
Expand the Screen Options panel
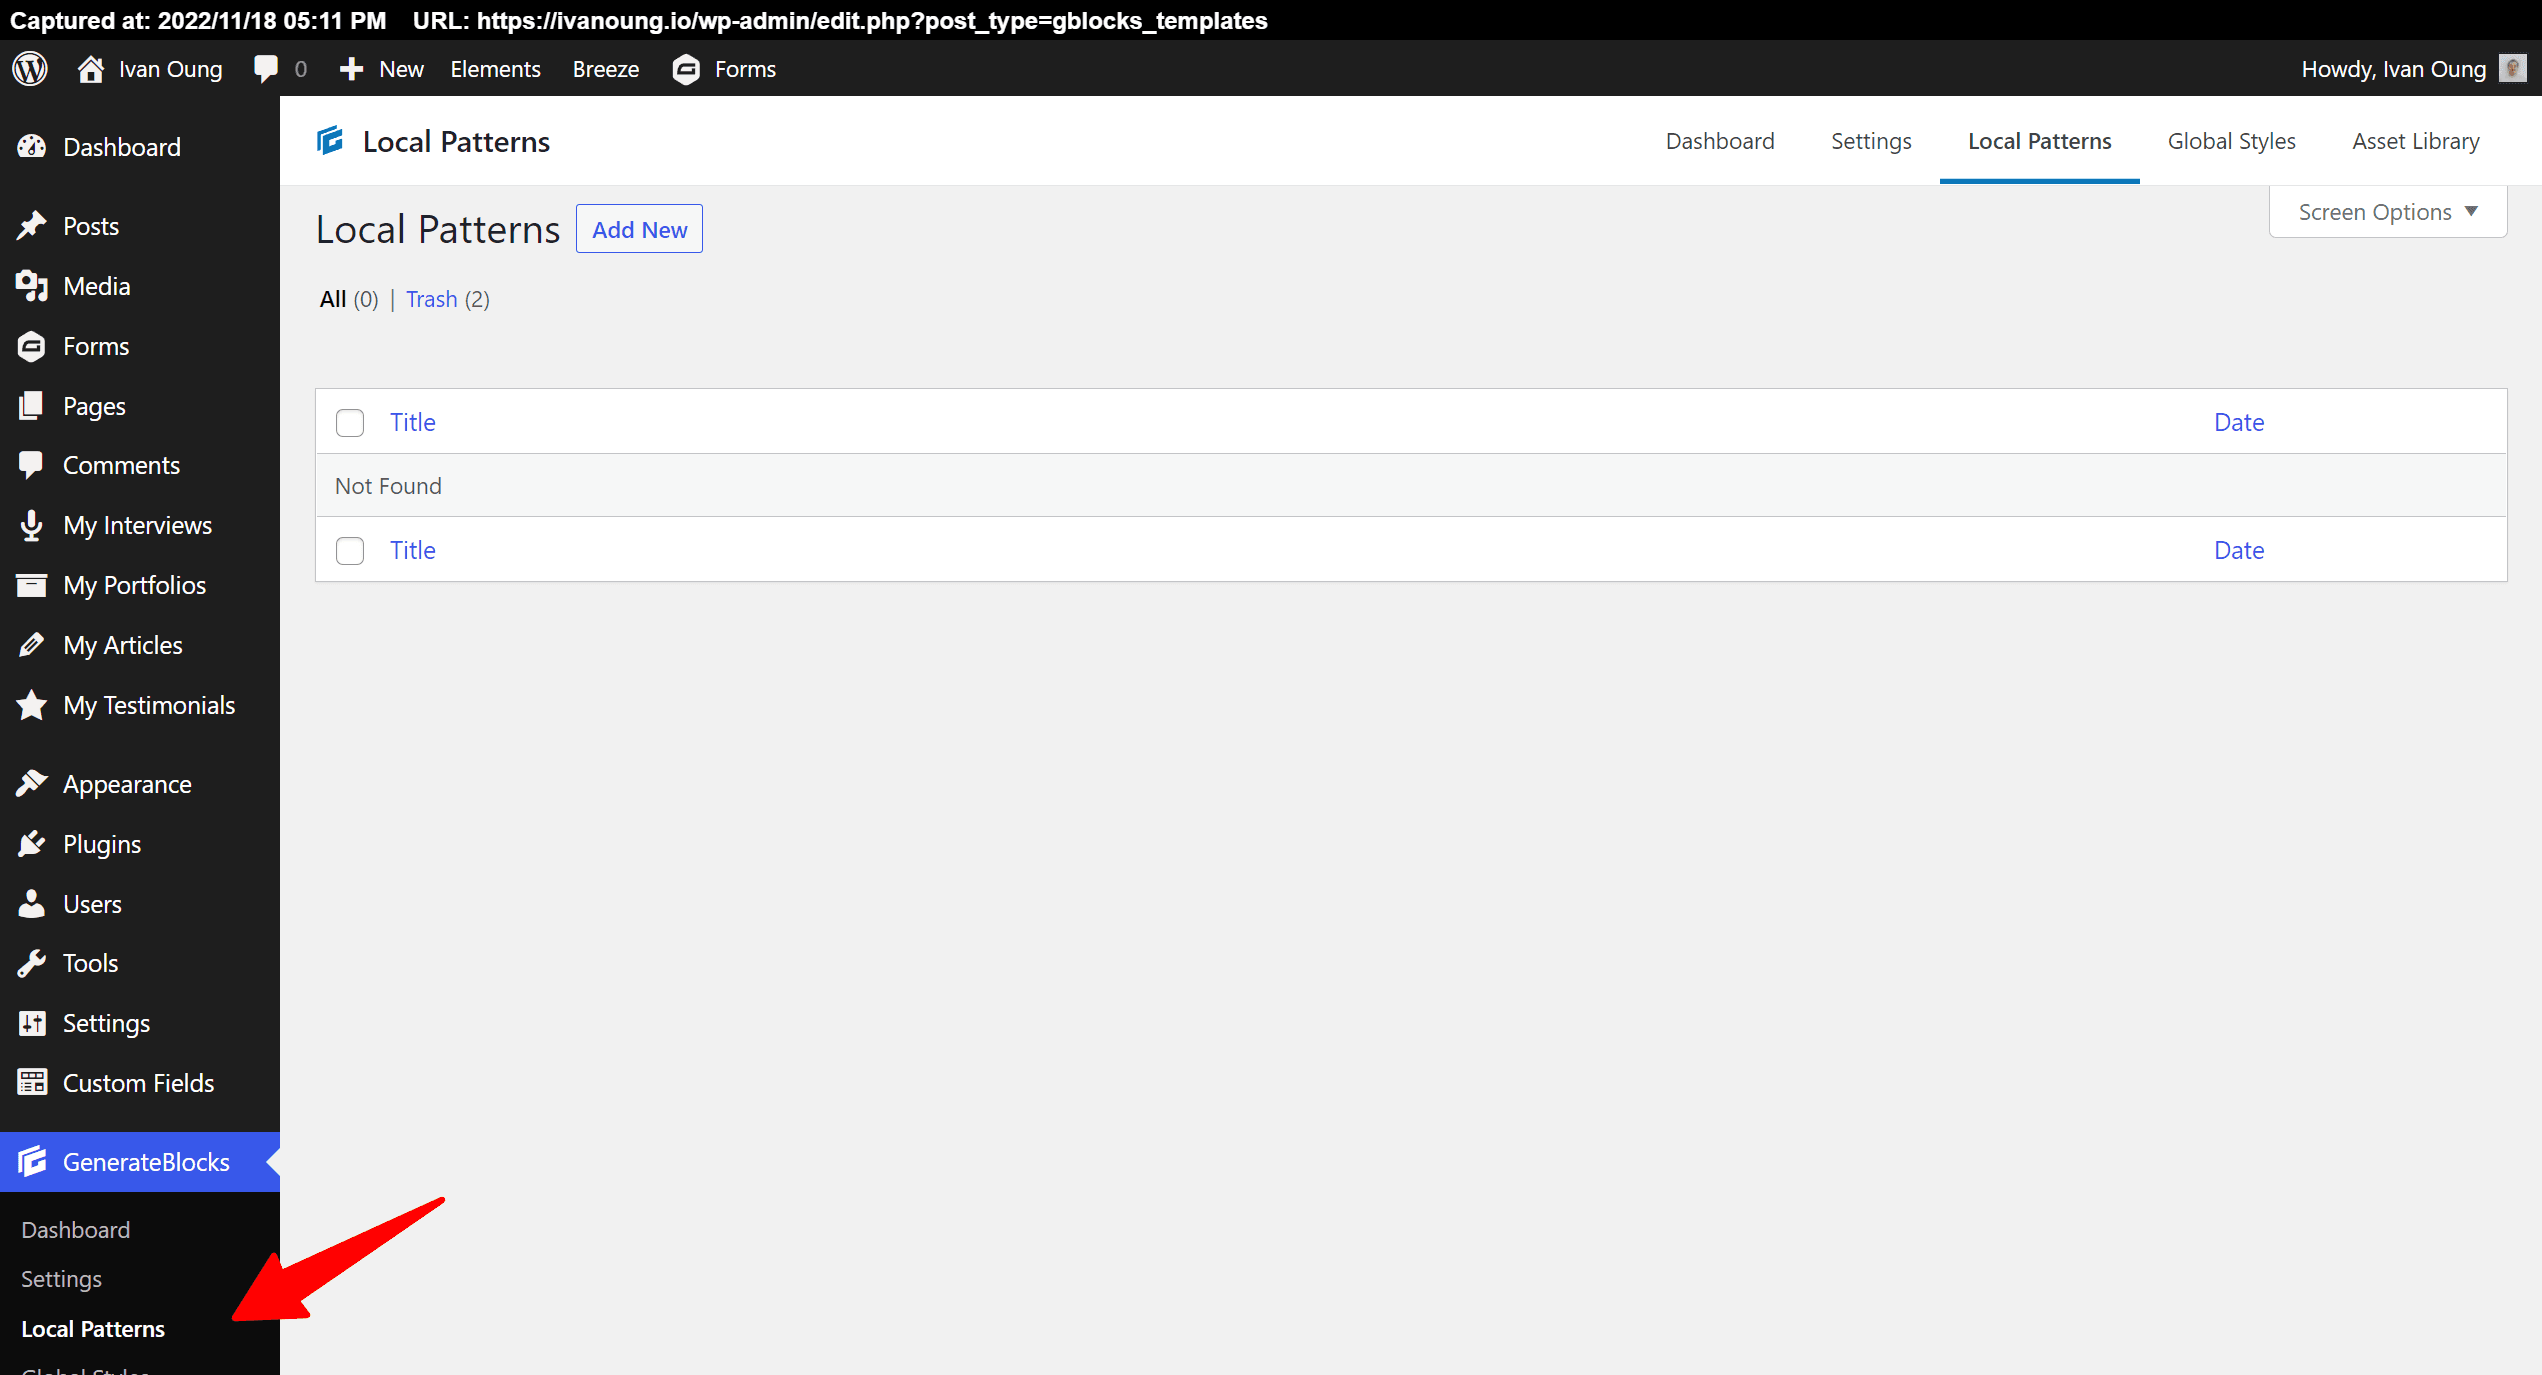click(2388, 212)
